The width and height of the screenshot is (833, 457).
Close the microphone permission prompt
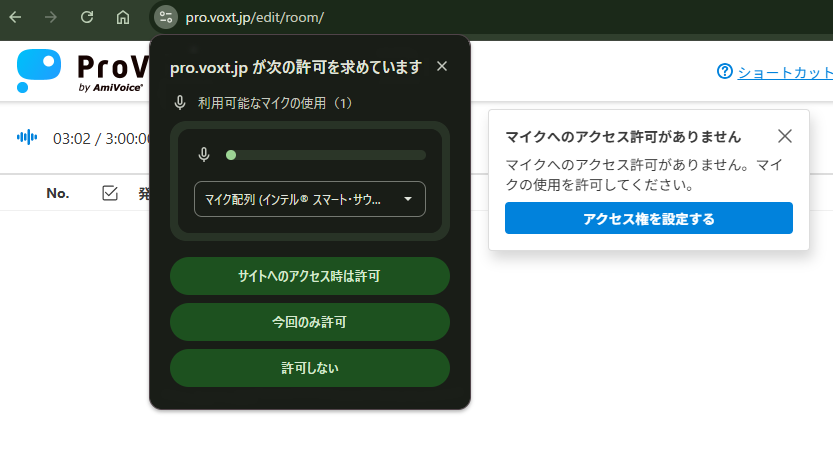[442, 66]
